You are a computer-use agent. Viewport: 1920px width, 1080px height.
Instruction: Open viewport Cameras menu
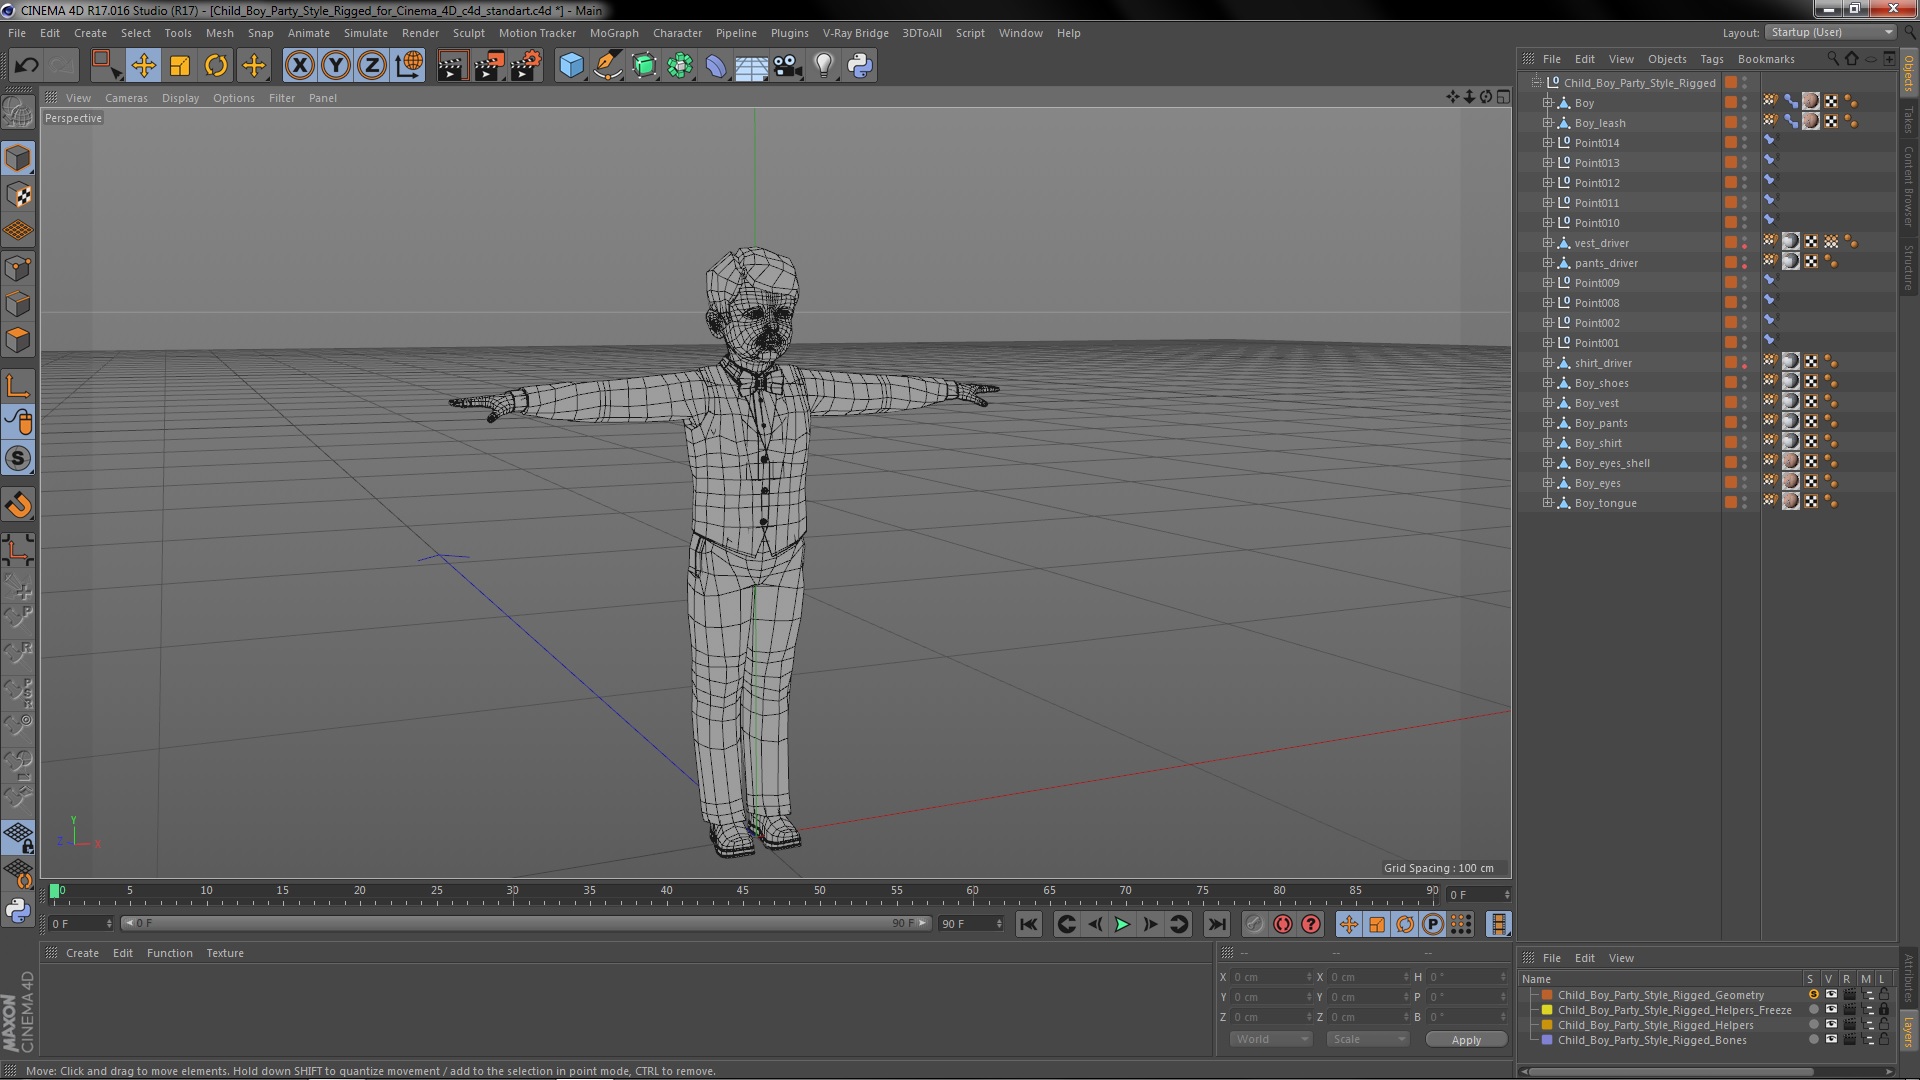pyautogui.click(x=126, y=98)
